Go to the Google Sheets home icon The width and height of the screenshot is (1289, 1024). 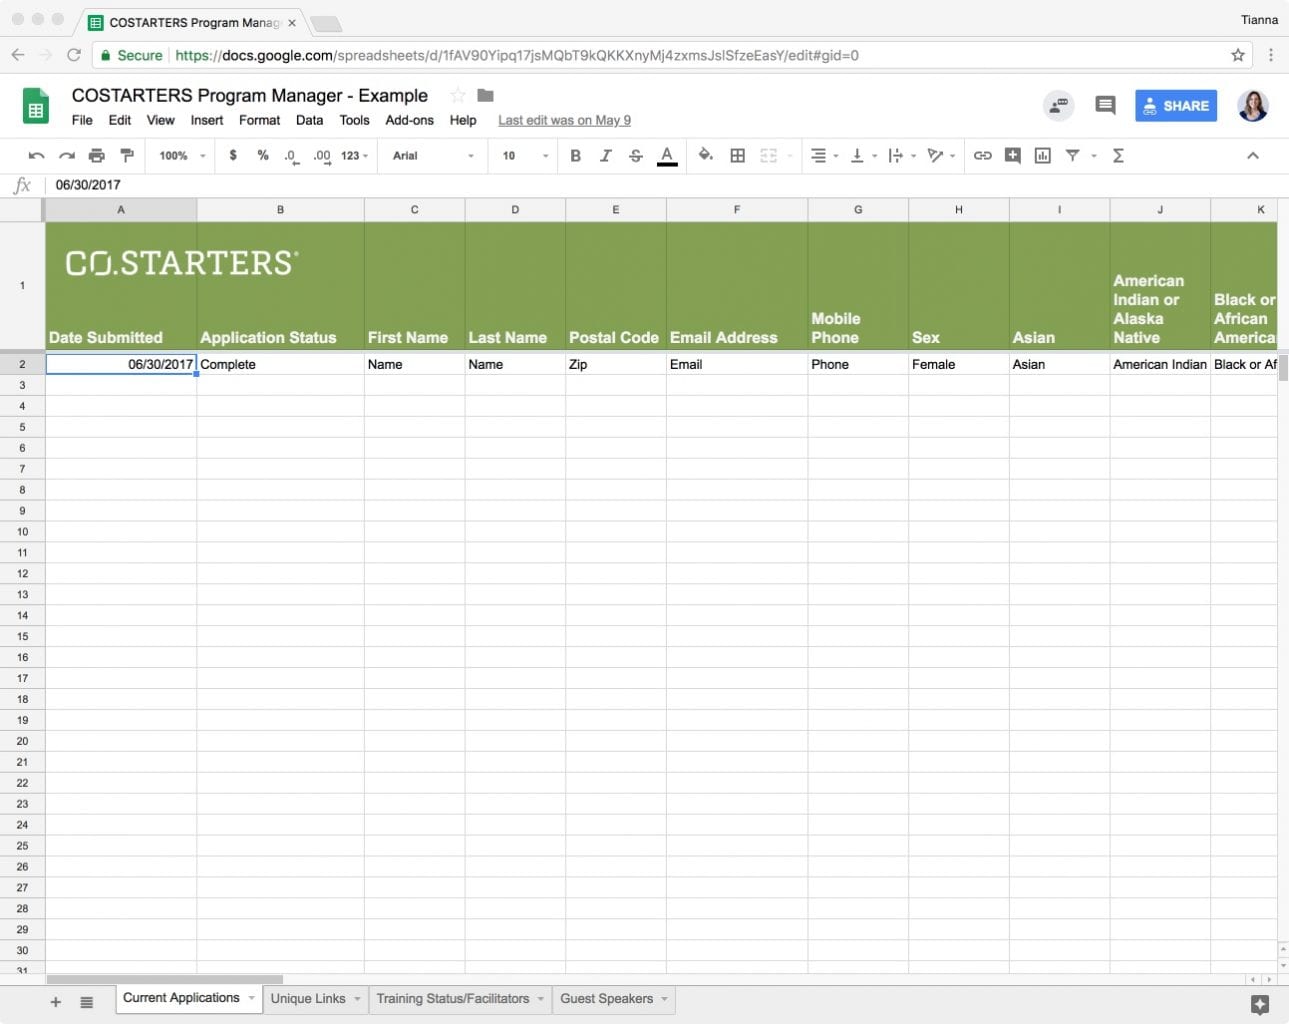[36, 105]
